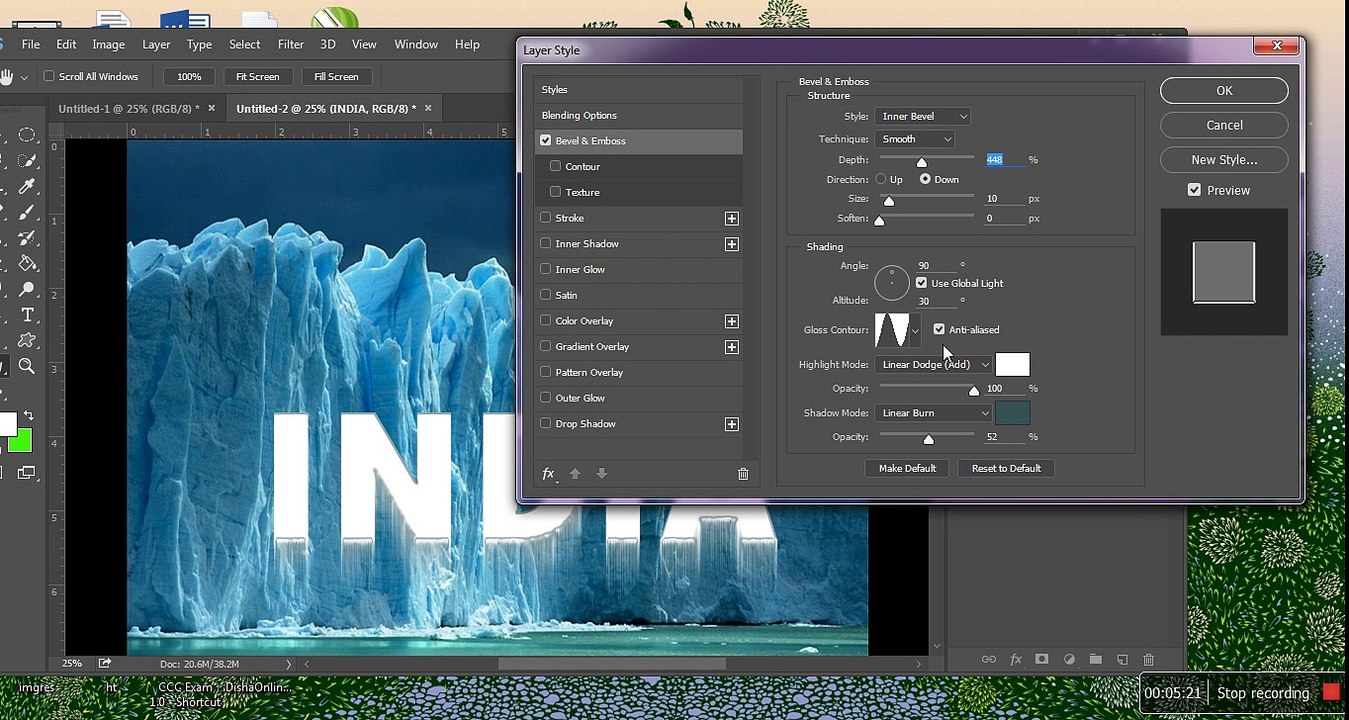Viewport: 1349px width, 720px height.
Task: Pick the Eyedropper tool
Action: [x=27, y=187]
